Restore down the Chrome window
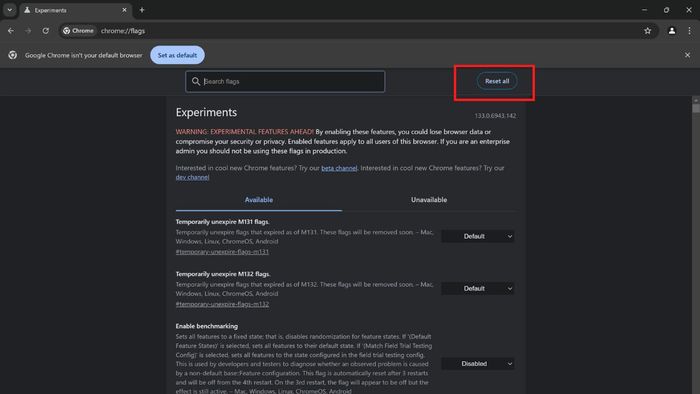This screenshot has height=394, width=700. [667, 10]
